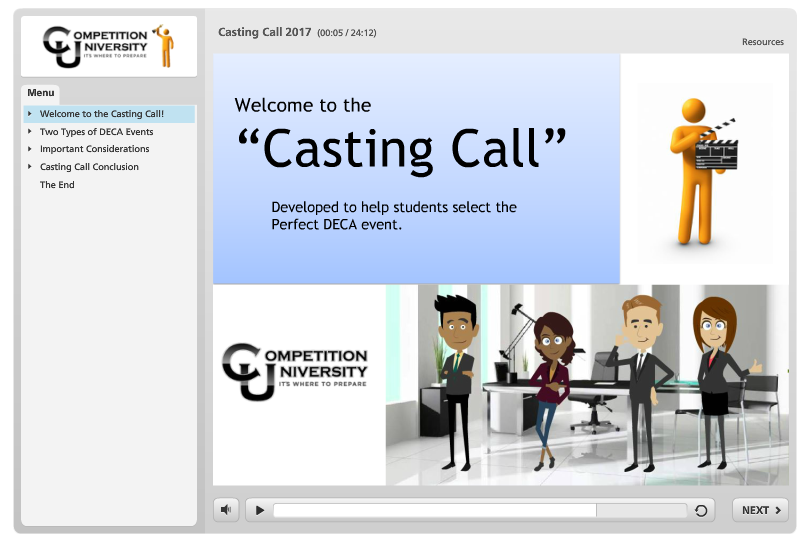The width and height of the screenshot is (805, 541).
Task: Jump to 'The End' slide
Action: point(57,185)
